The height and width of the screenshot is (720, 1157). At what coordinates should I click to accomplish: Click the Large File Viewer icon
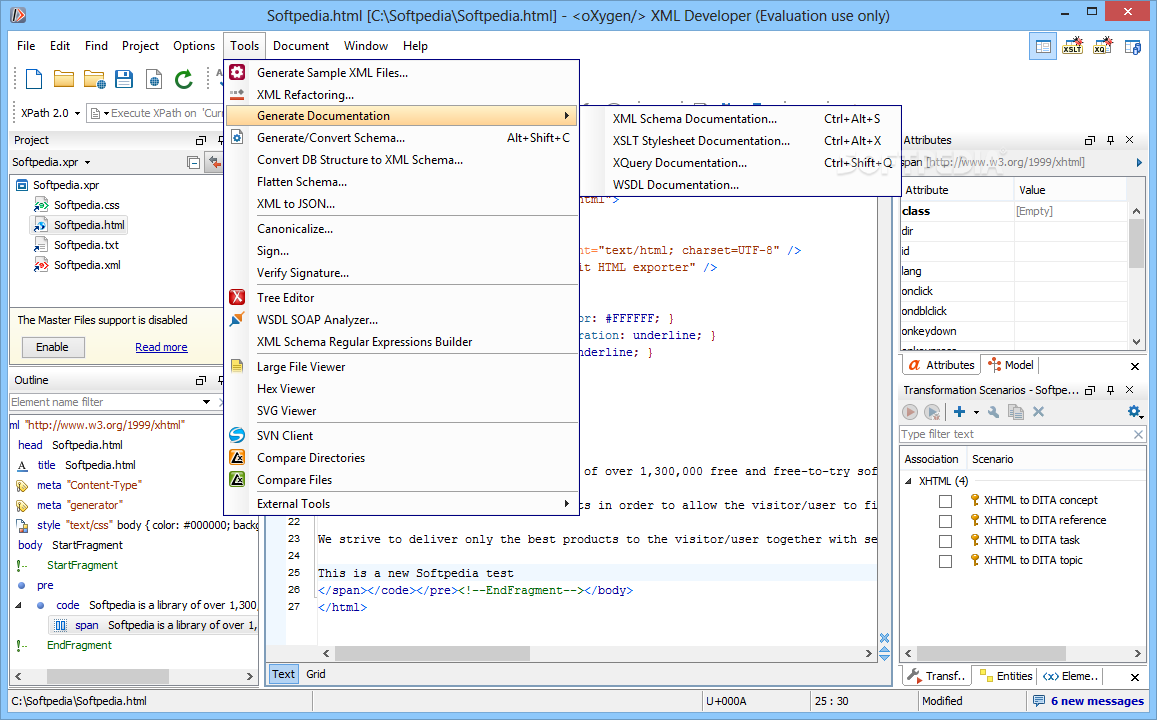[237, 366]
